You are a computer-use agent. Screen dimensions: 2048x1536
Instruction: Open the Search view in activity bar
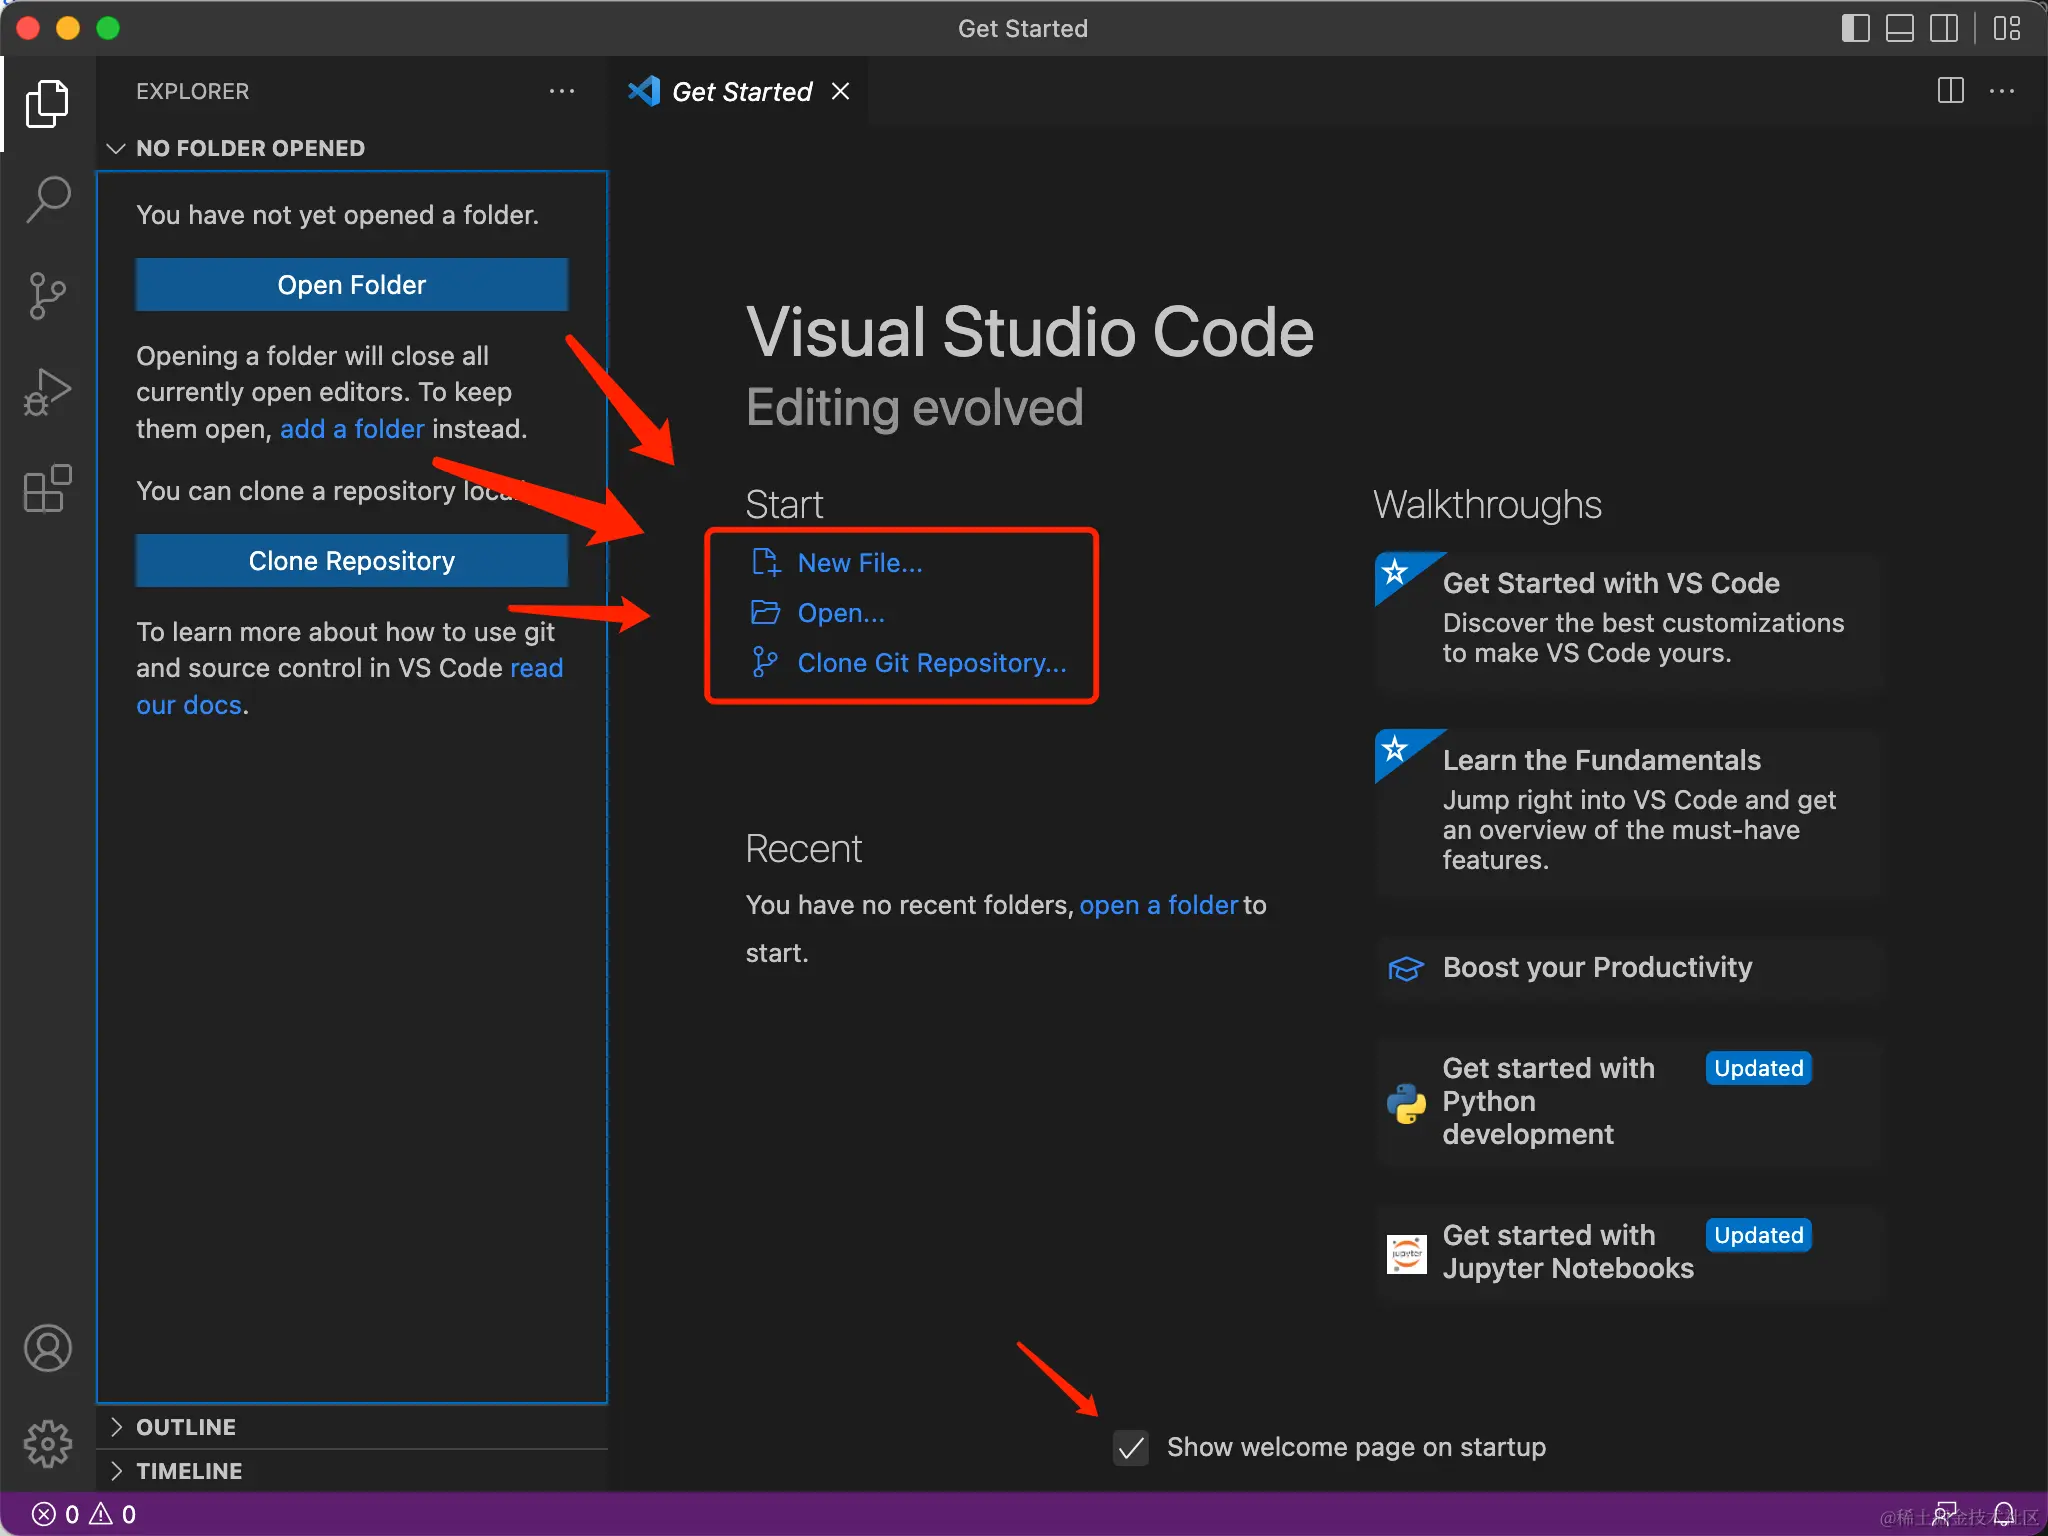click(x=47, y=199)
